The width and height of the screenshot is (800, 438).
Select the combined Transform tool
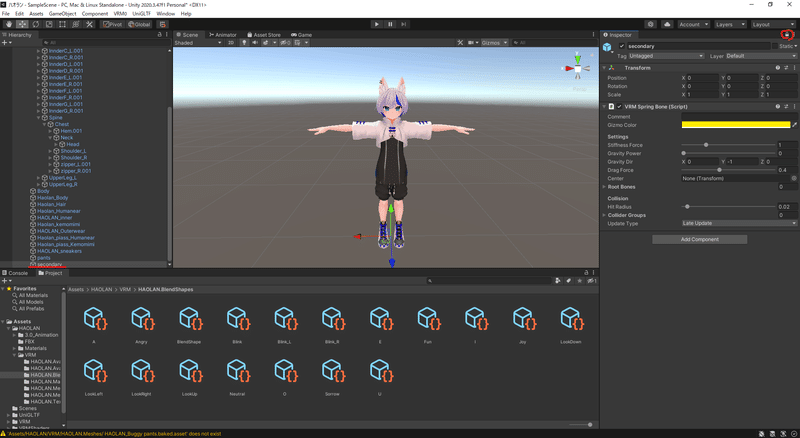point(76,24)
